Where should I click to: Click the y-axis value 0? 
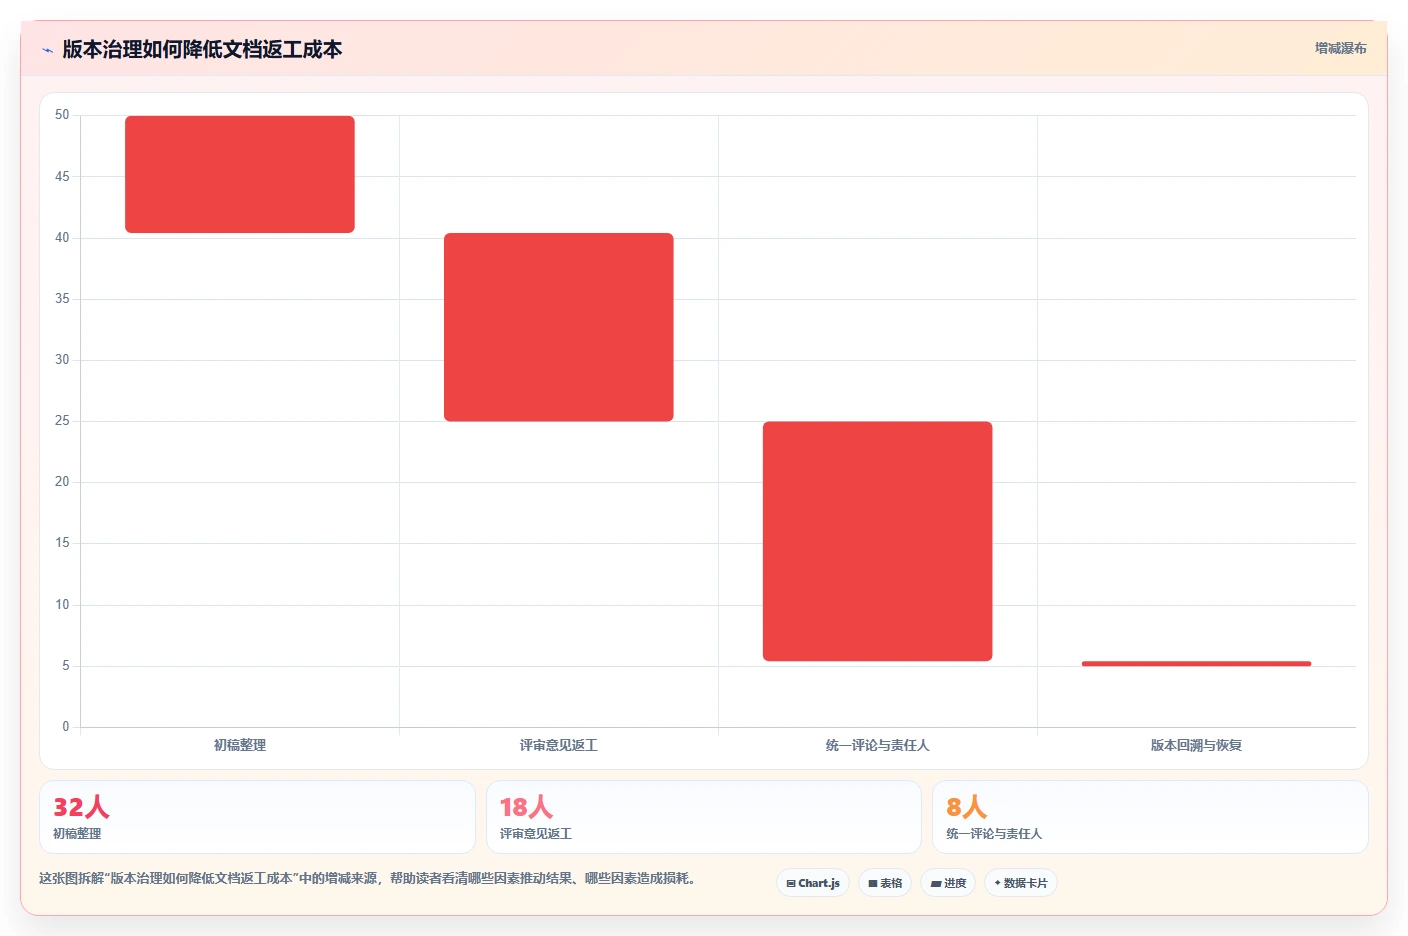click(x=66, y=727)
